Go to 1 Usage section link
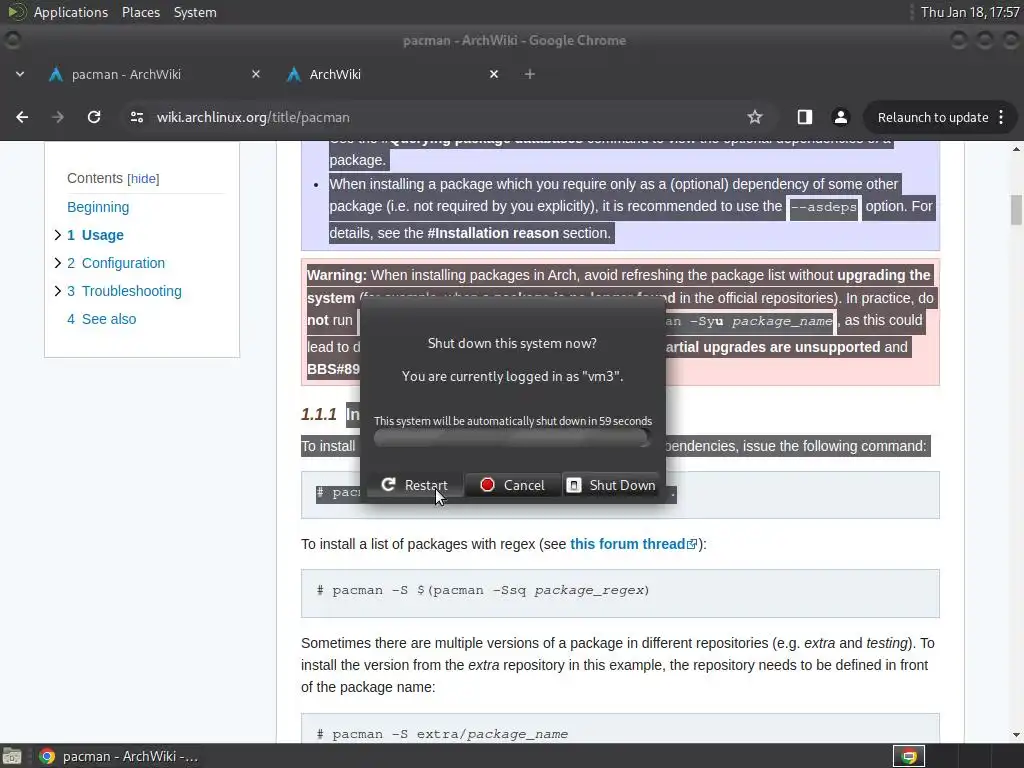The image size is (1024, 768). click(x=95, y=235)
